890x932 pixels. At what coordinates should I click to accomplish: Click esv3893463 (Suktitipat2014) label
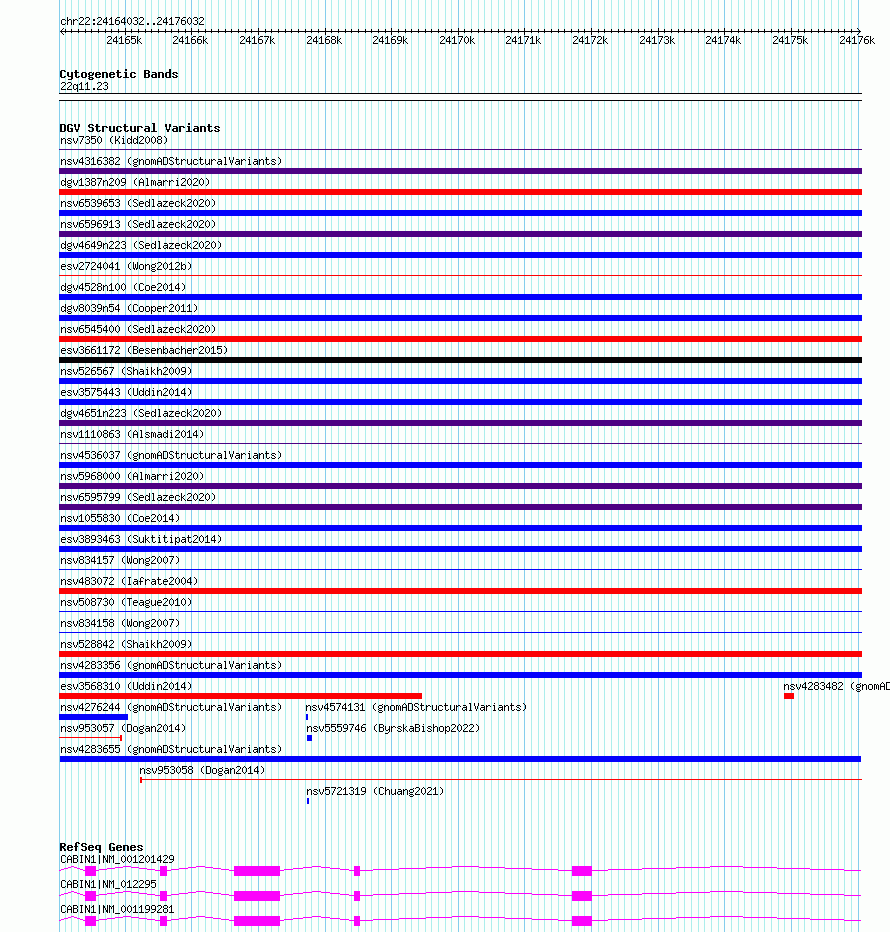pos(141,539)
